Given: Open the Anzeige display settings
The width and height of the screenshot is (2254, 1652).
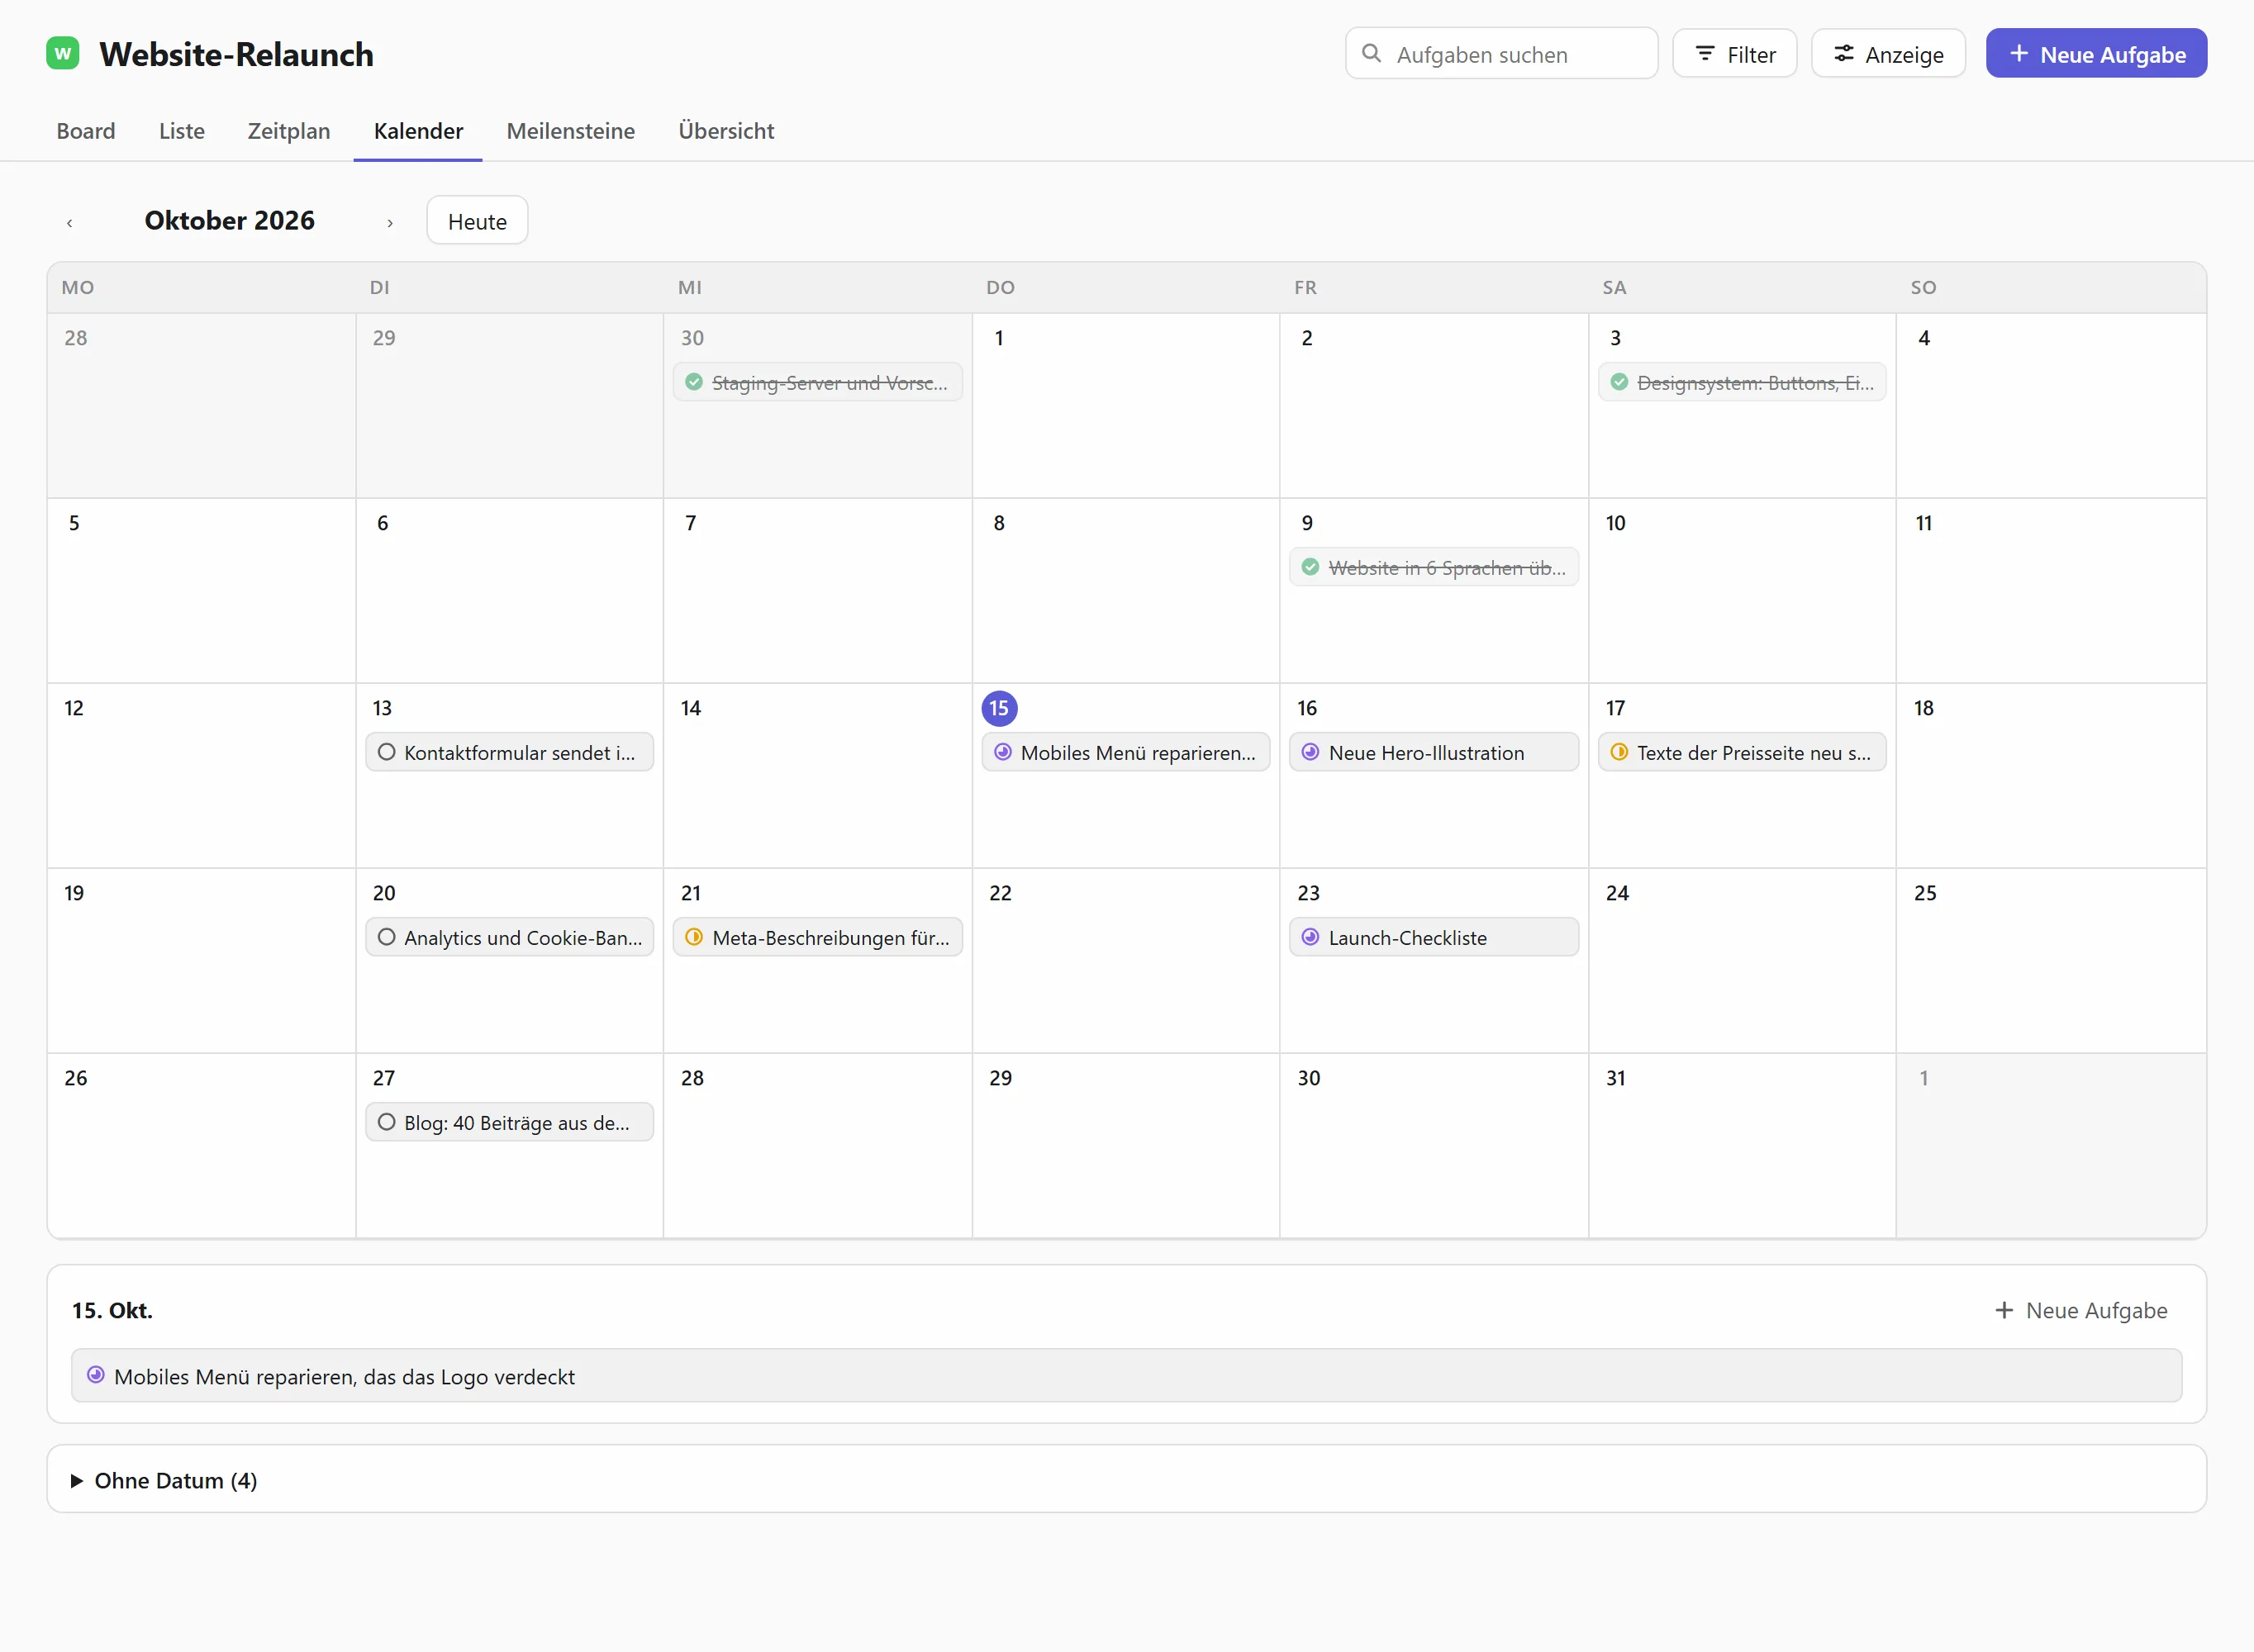Looking at the screenshot, I should pyautogui.click(x=1888, y=54).
